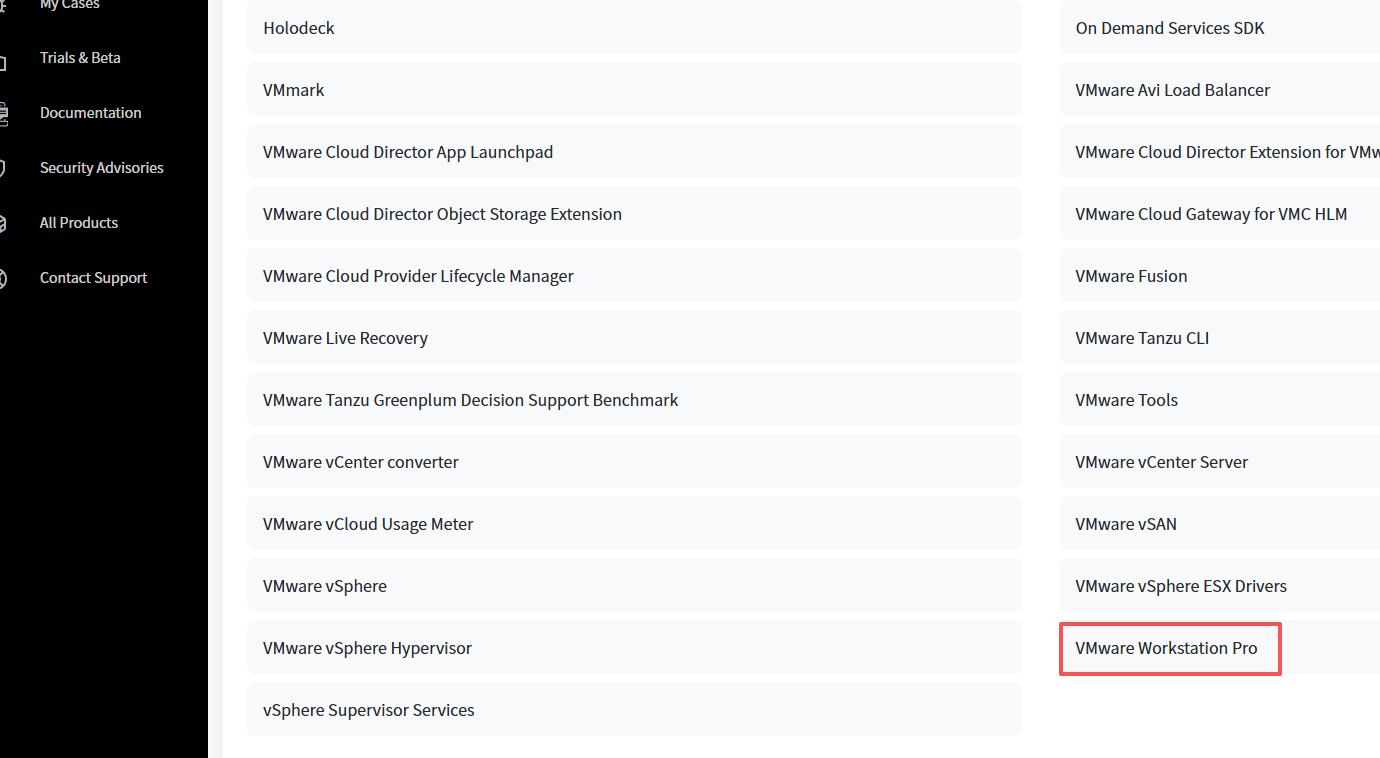Open the highlighted VMware Workstation Pro product
Viewport: 1380px width, 758px height.
point(1166,648)
